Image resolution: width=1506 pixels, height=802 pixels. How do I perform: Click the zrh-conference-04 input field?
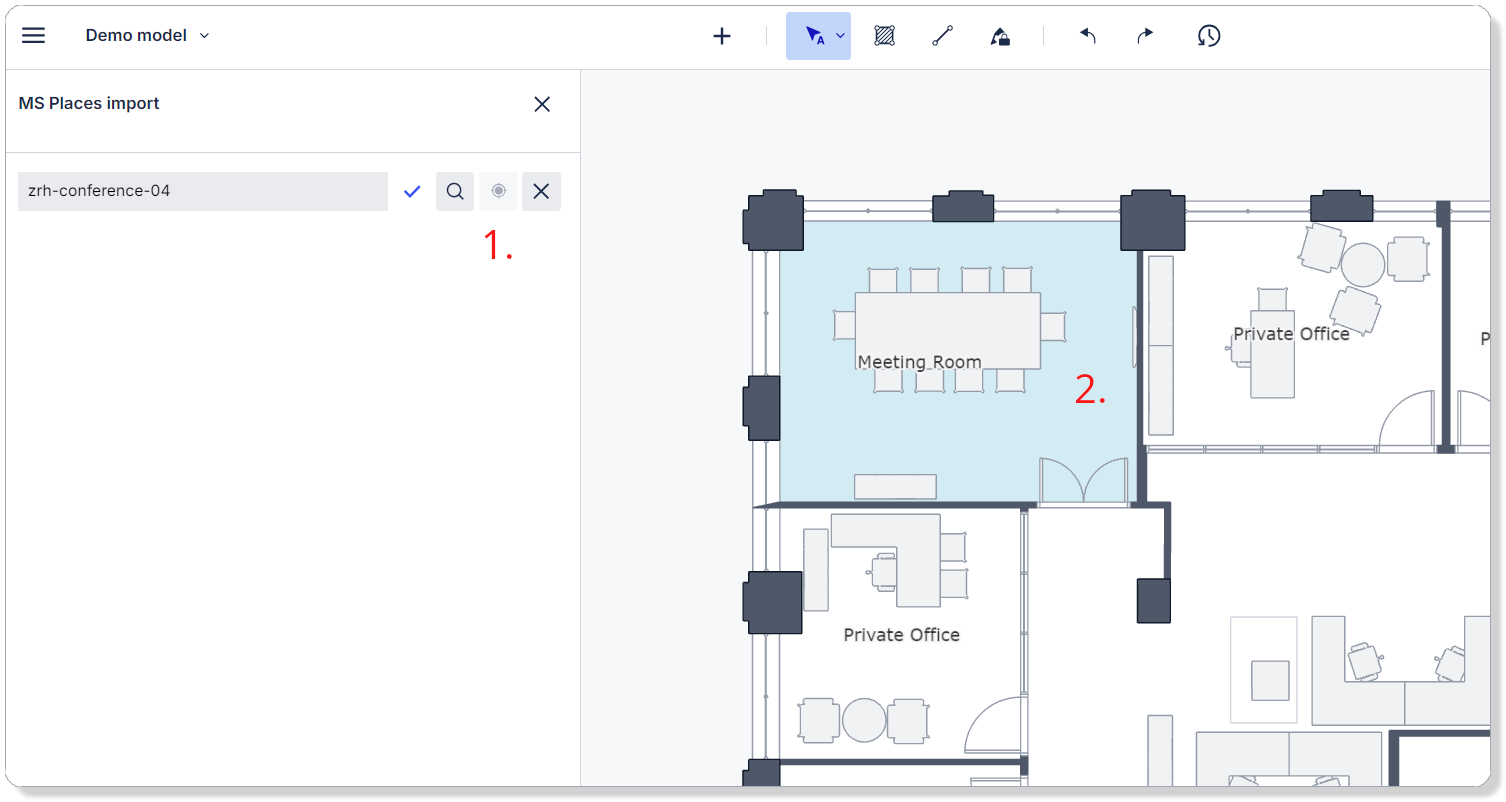point(200,191)
